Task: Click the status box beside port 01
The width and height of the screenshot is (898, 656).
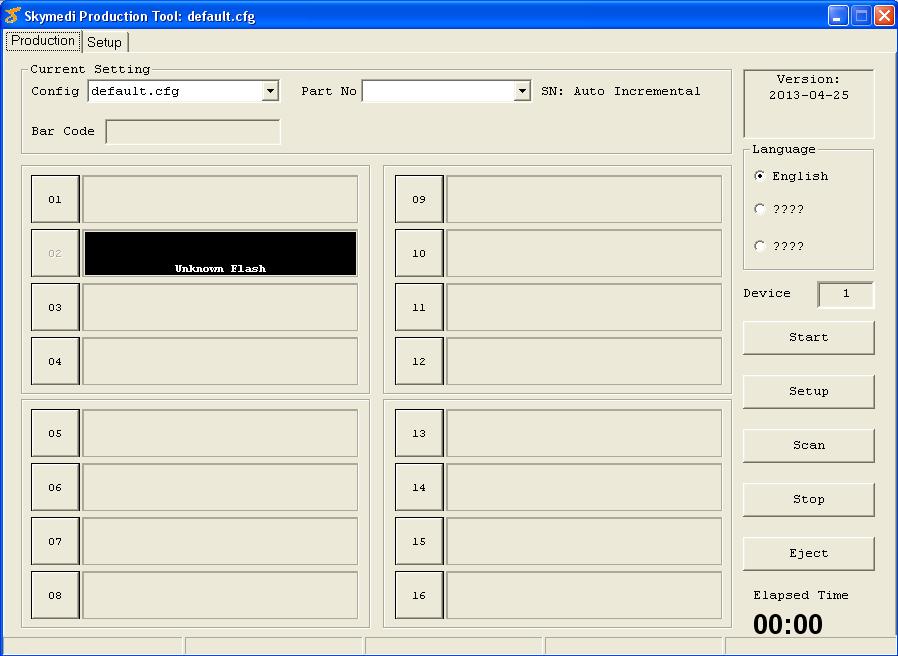Action: click(220, 199)
